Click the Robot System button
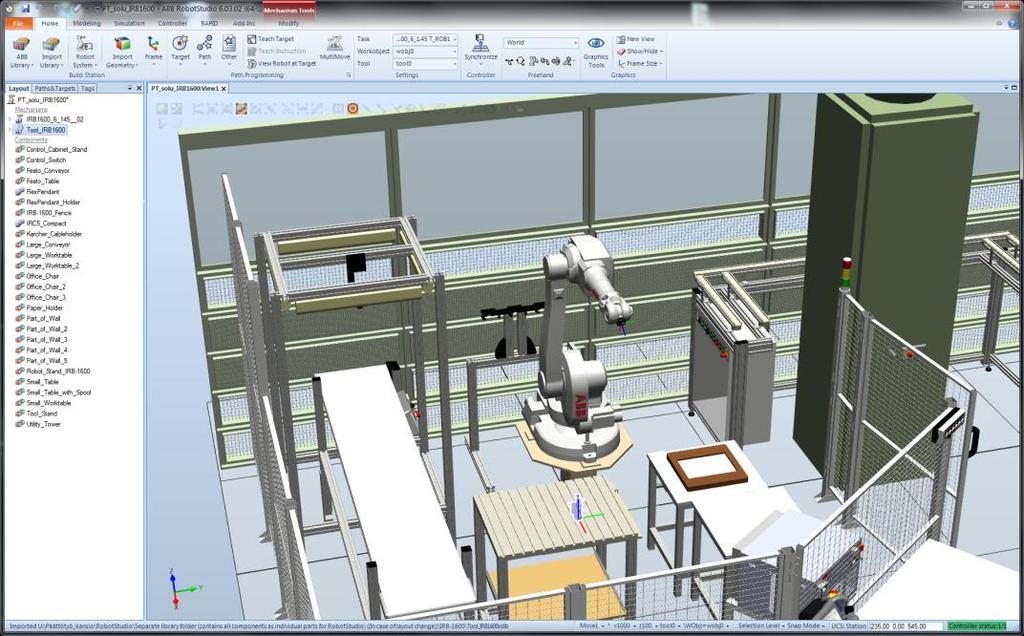The image size is (1024, 636). 84,52
